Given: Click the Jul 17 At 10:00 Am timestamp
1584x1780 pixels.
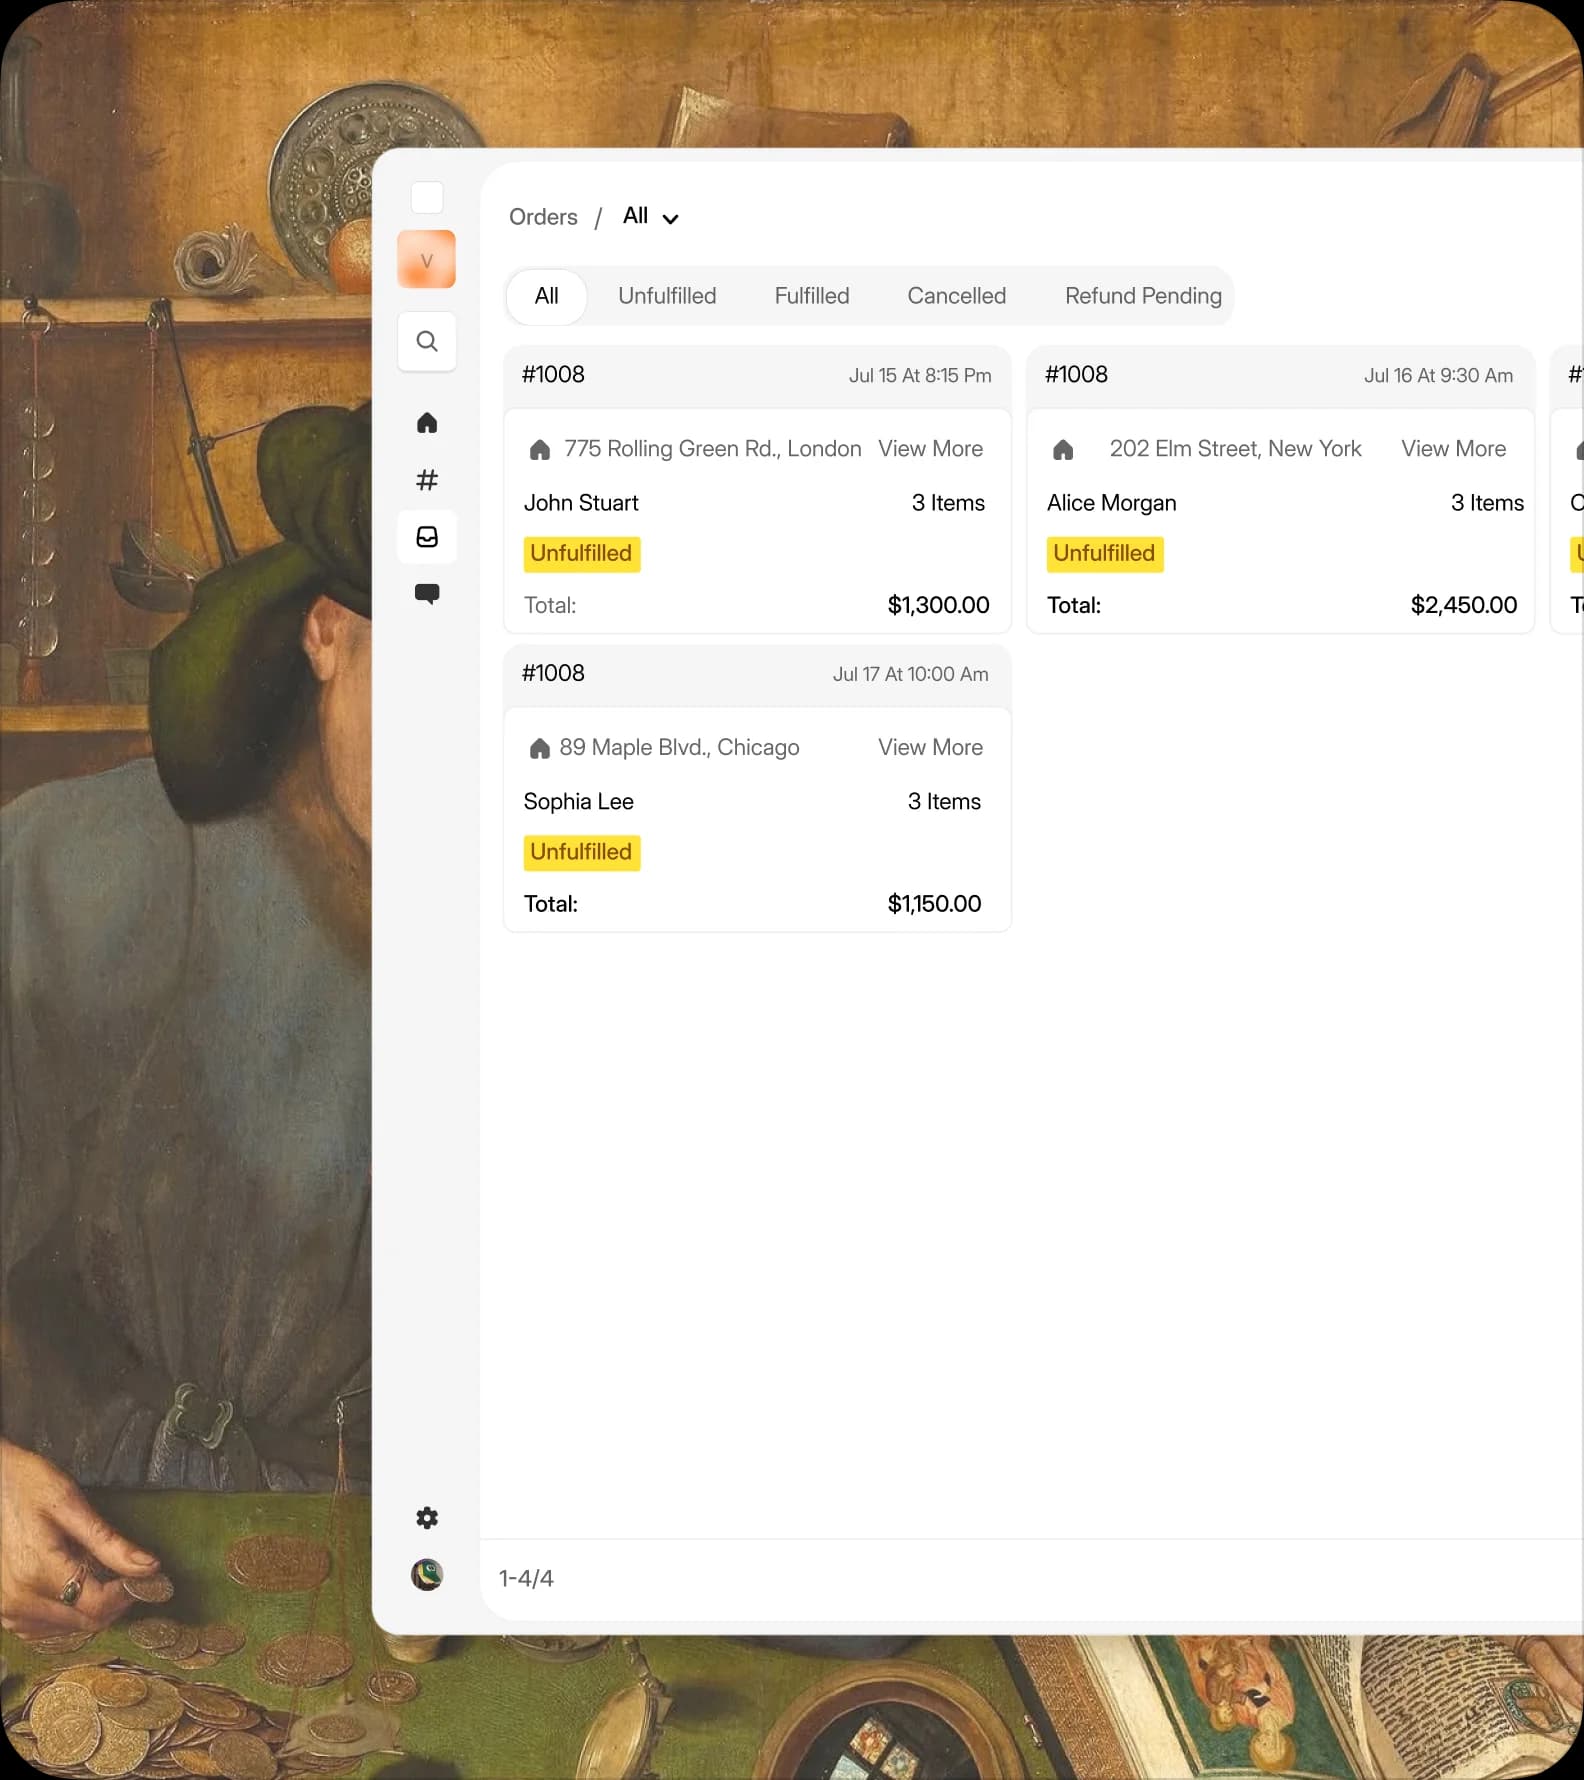Looking at the screenshot, I should pyautogui.click(x=911, y=675).
